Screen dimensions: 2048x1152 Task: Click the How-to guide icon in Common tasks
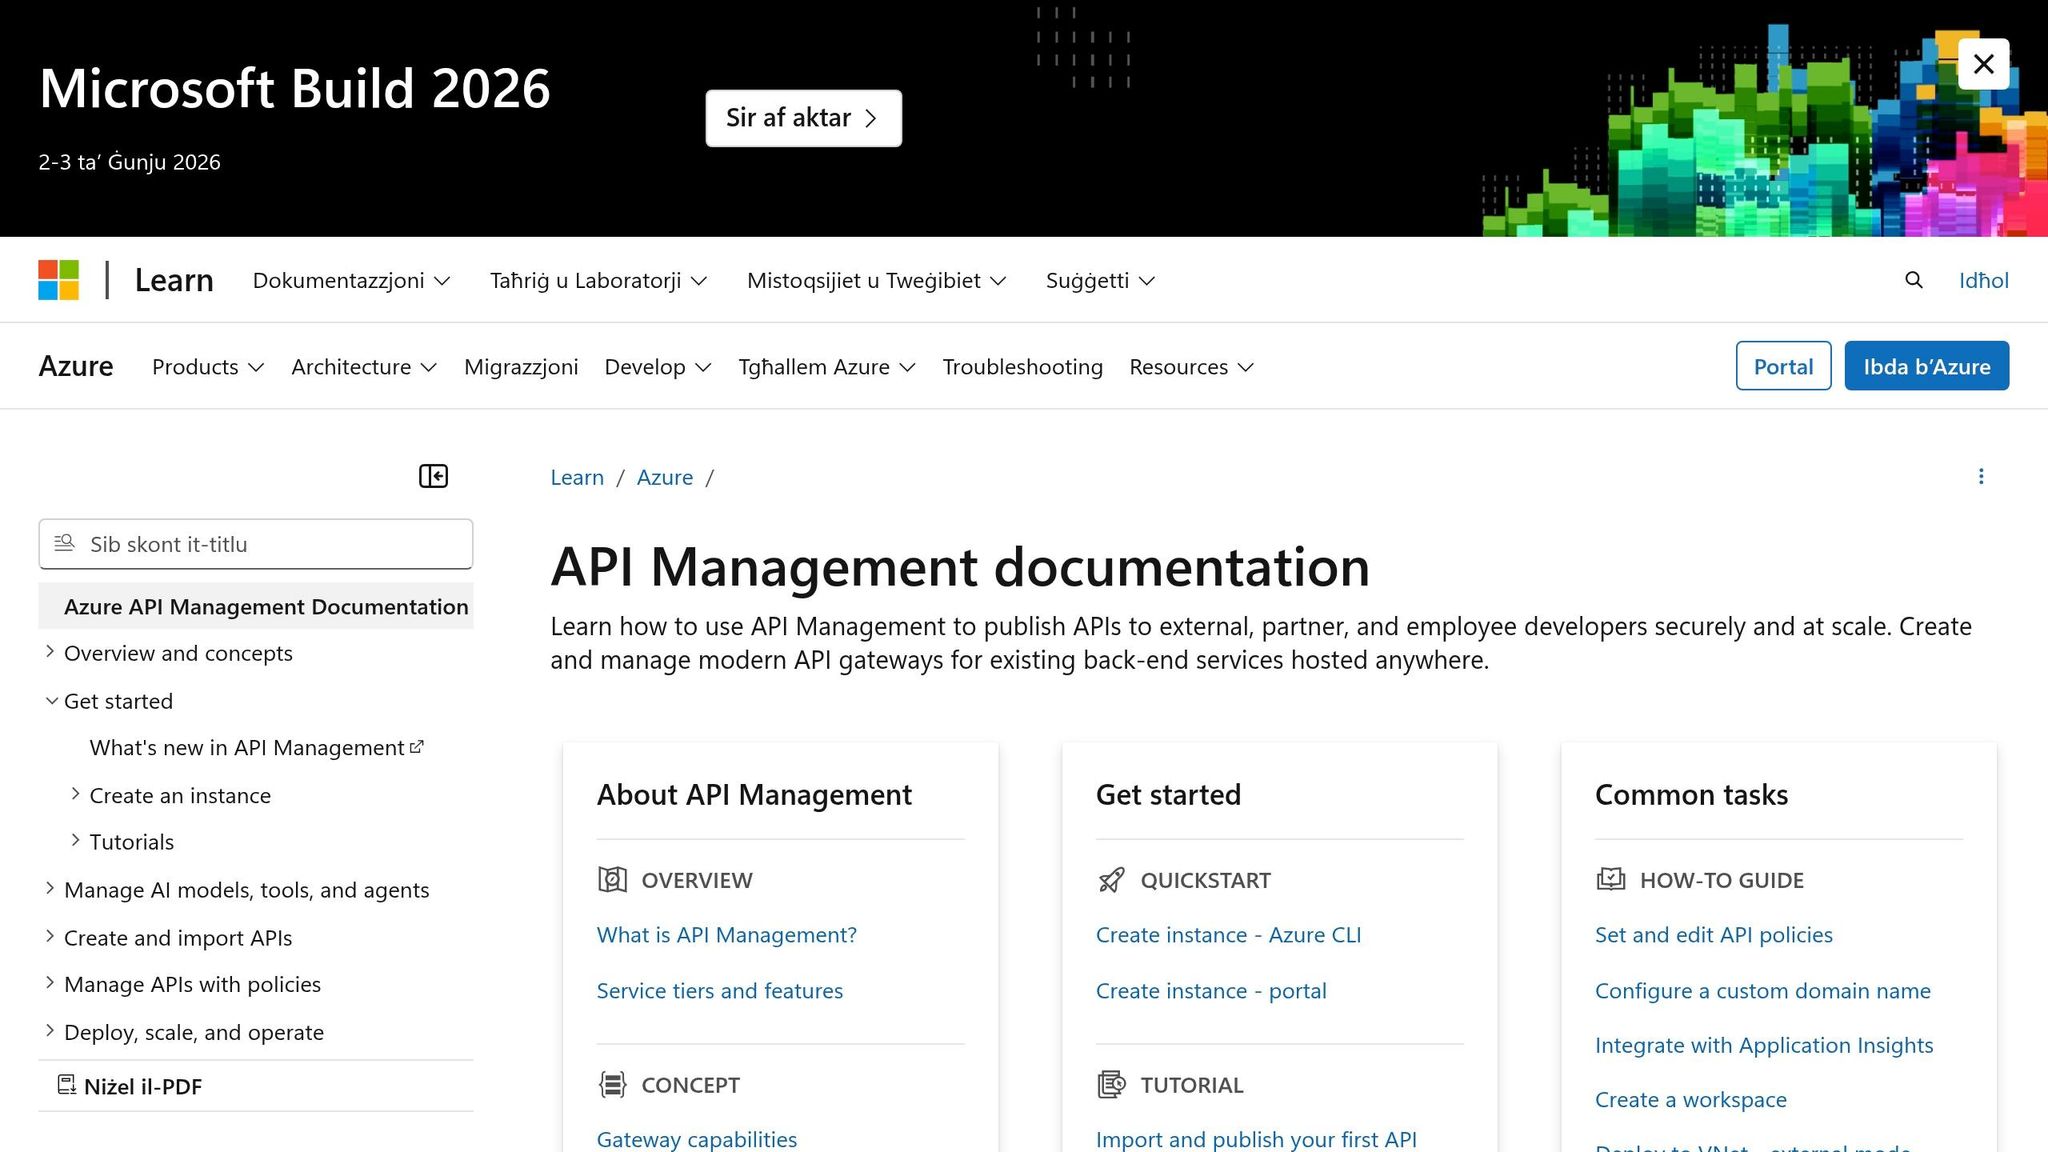[1610, 880]
